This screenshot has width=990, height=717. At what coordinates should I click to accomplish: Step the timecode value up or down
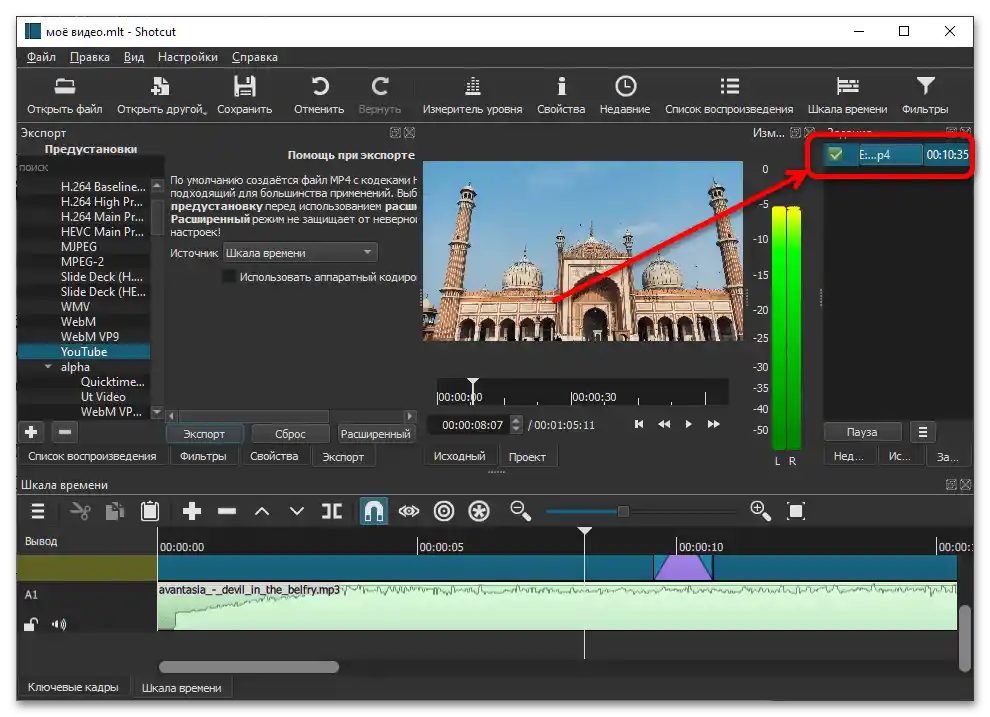point(516,424)
